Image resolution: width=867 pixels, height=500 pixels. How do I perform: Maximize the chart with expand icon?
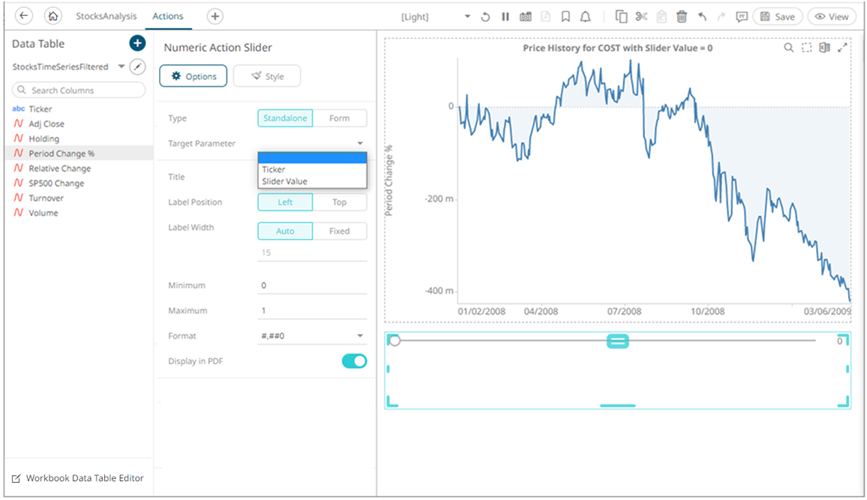click(841, 48)
